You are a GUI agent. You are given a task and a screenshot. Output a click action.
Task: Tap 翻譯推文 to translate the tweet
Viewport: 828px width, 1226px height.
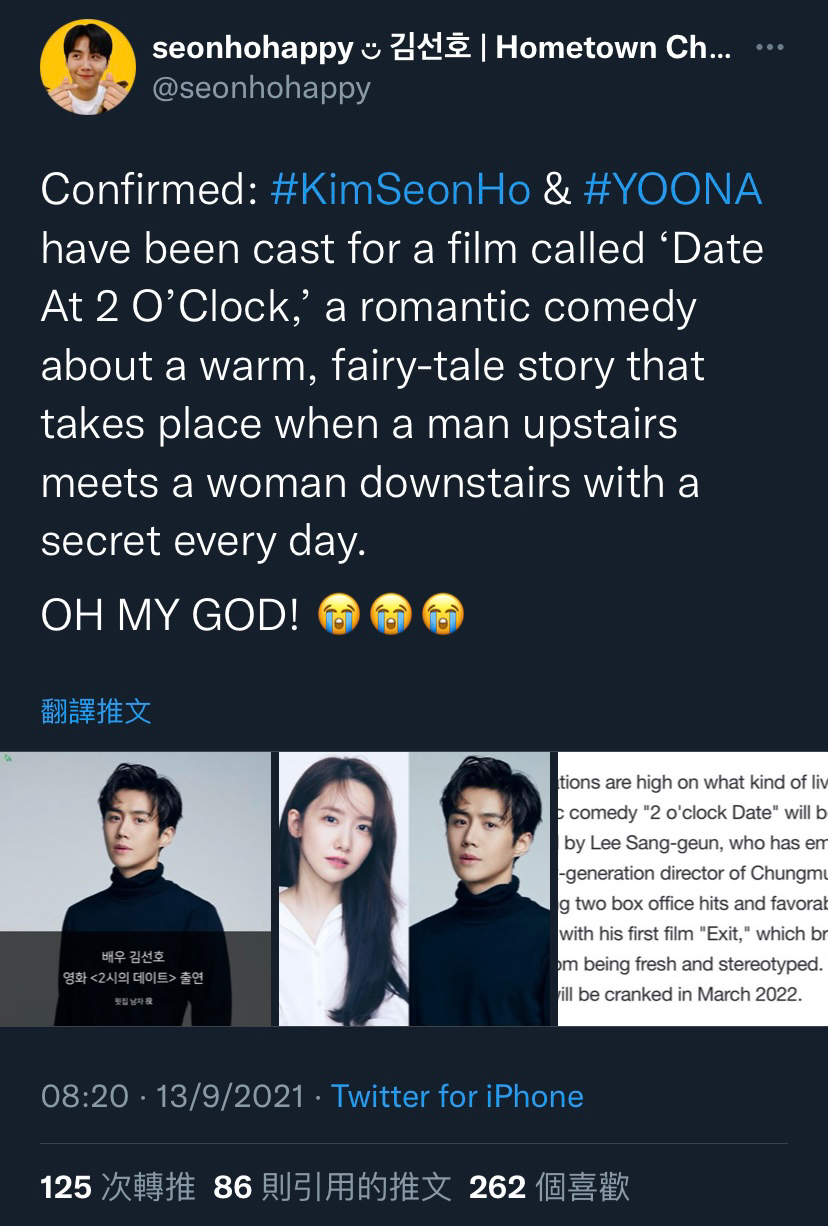(x=96, y=711)
